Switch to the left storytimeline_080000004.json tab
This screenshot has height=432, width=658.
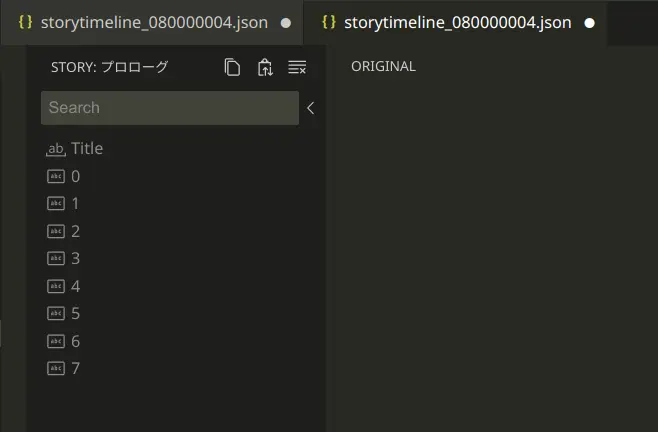pyautogui.click(x=154, y=22)
